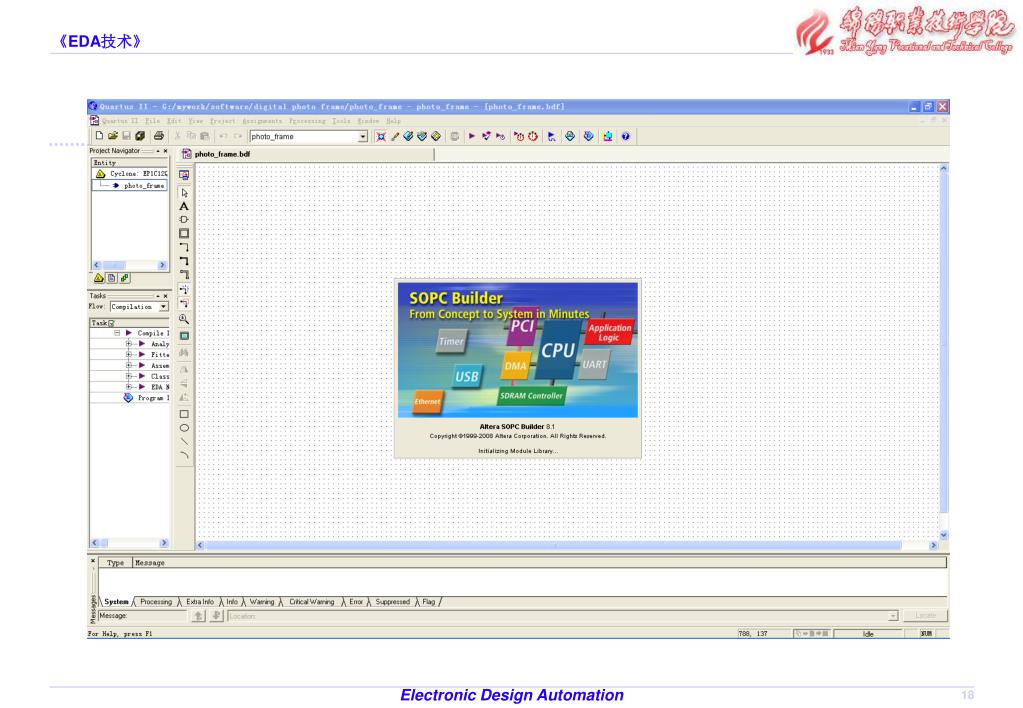Click the previous message up-arrow button
The image size is (1023, 708).
click(x=198, y=616)
